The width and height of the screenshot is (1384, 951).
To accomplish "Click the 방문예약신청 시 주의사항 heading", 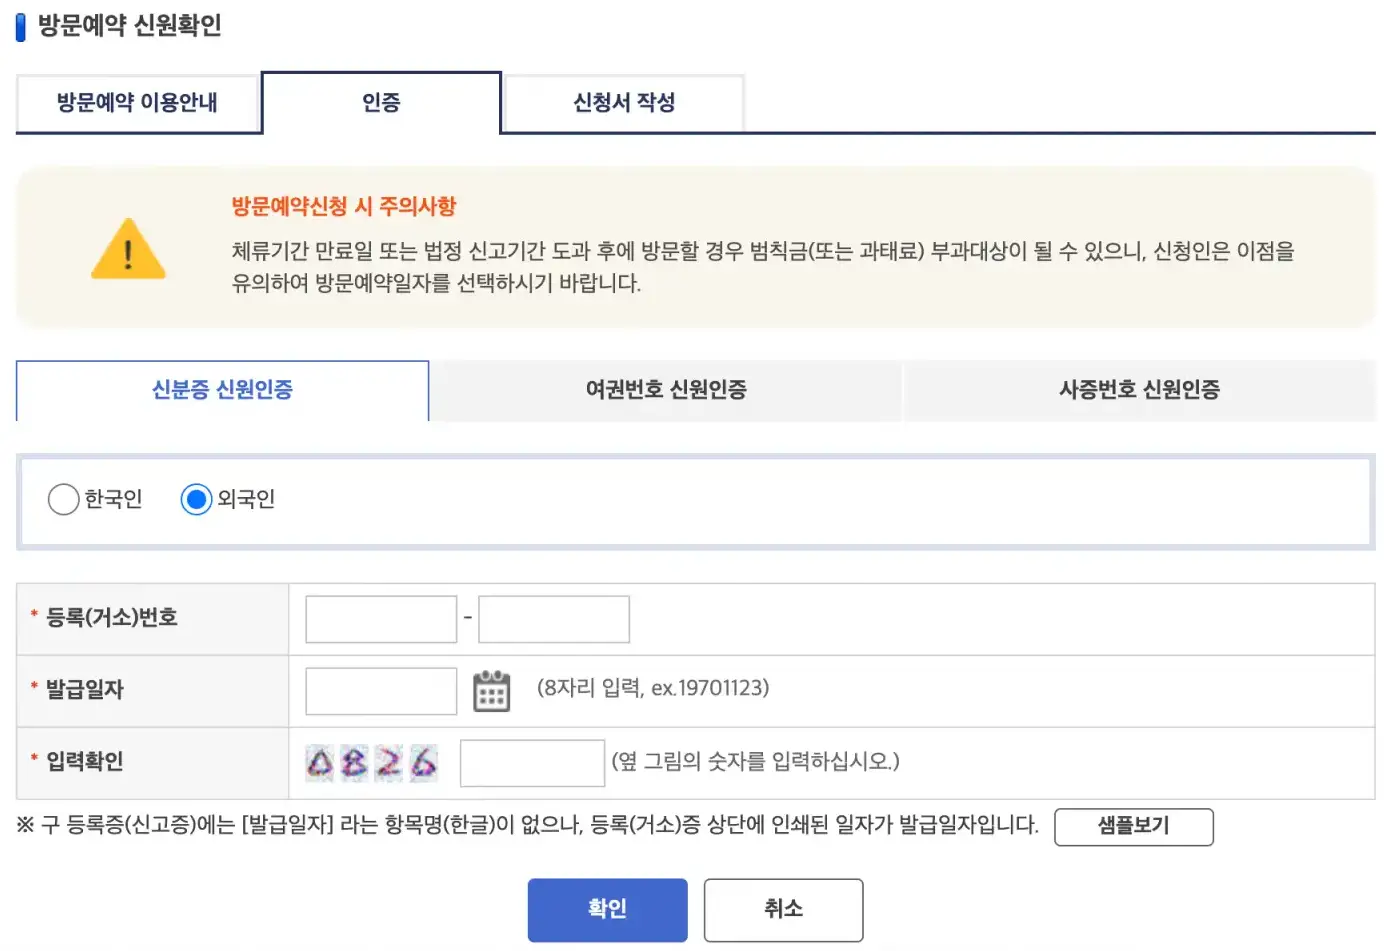I will point(343,206).
